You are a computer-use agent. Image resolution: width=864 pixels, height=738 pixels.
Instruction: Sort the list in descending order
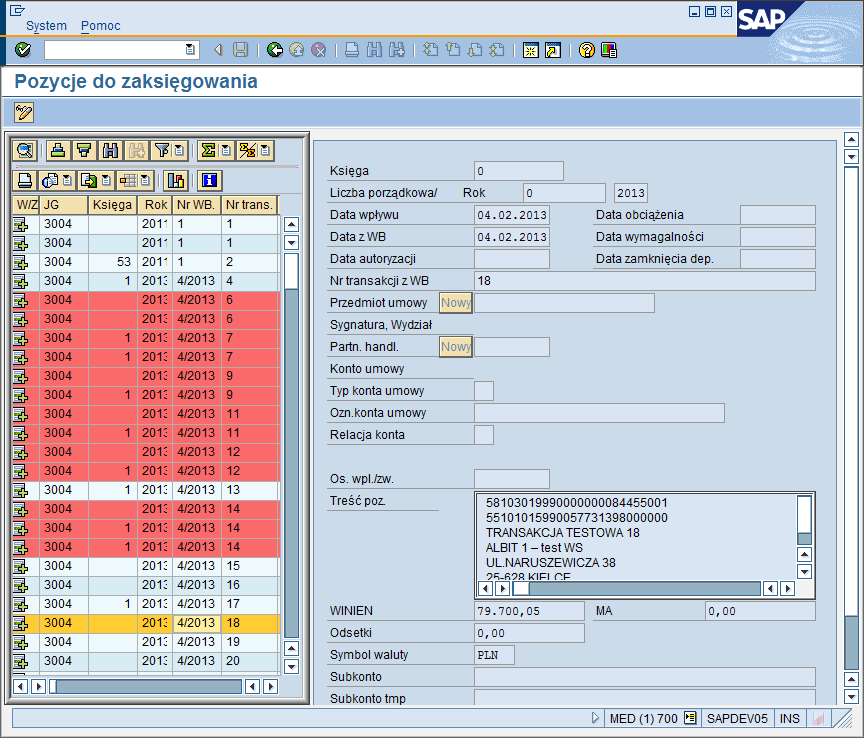(84, 150)
